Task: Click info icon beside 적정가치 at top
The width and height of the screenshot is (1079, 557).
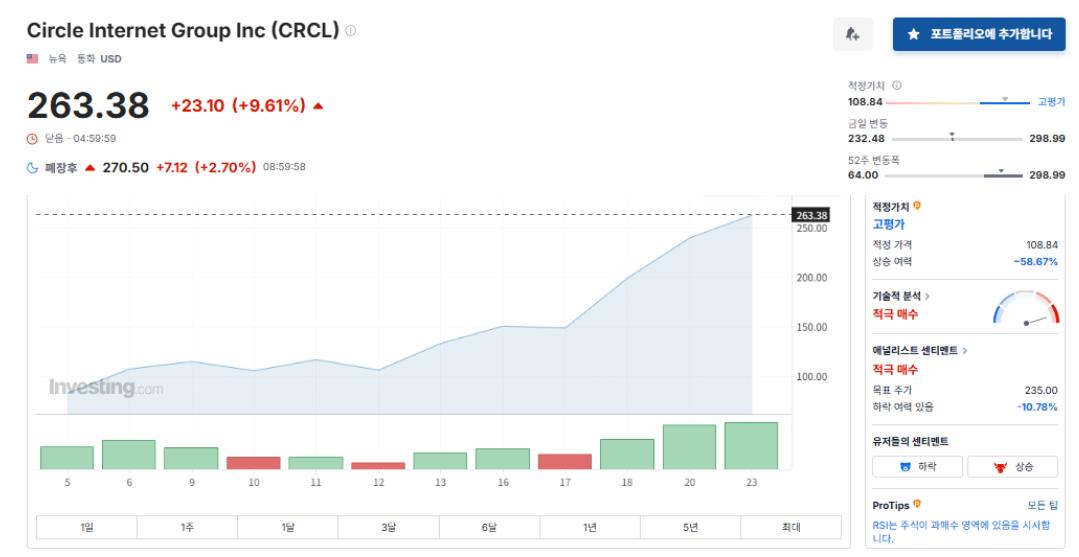Action: (x=897, y=85)
